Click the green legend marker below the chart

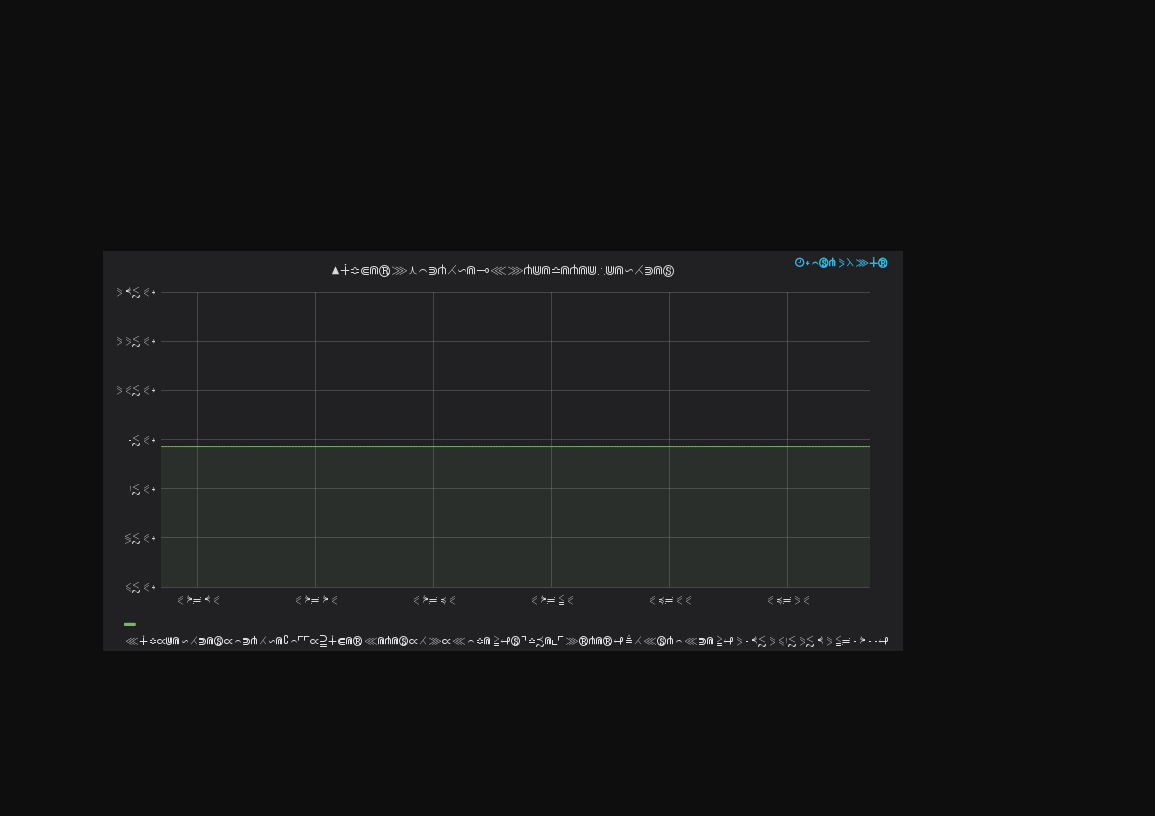pos(130,623)
